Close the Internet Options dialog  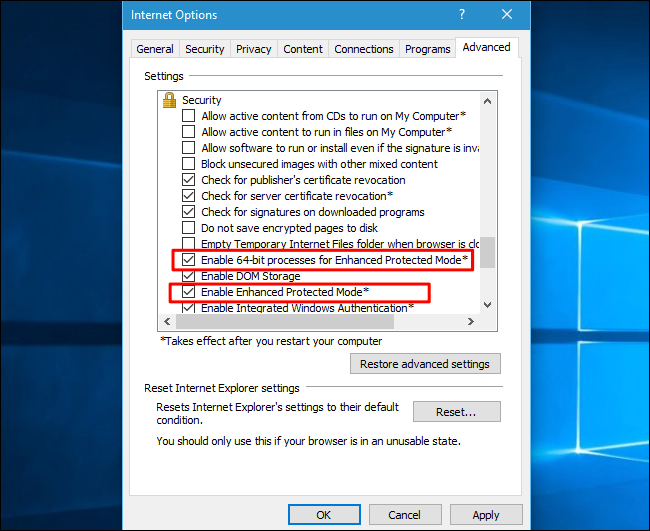tap(507, 15)
